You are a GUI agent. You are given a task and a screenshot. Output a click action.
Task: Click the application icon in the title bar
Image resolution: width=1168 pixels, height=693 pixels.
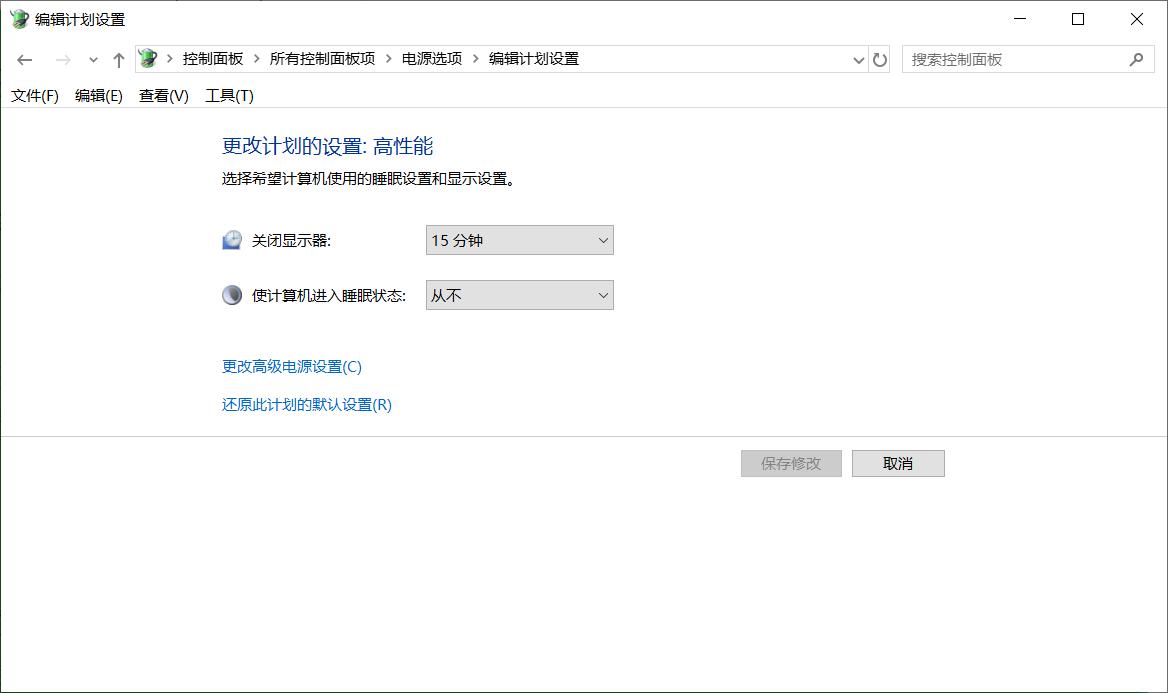click(17, 19)
